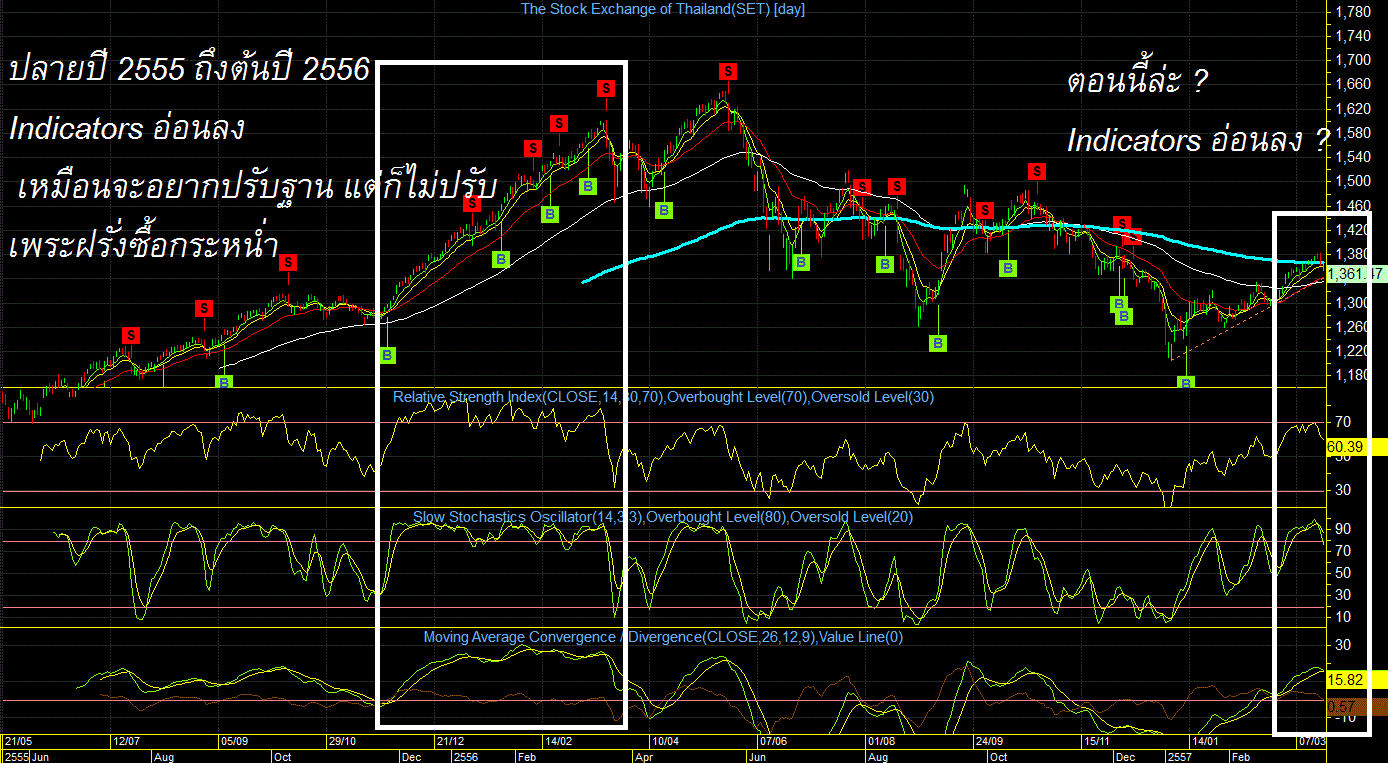
Task: Select the Slow Stochastics Oscillator indicator label
Action: coord(663,517)
